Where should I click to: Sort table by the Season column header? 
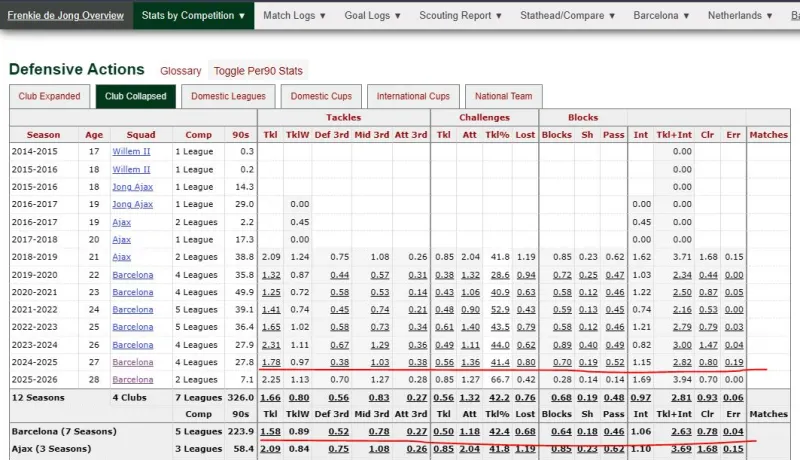tap(43, 134)
